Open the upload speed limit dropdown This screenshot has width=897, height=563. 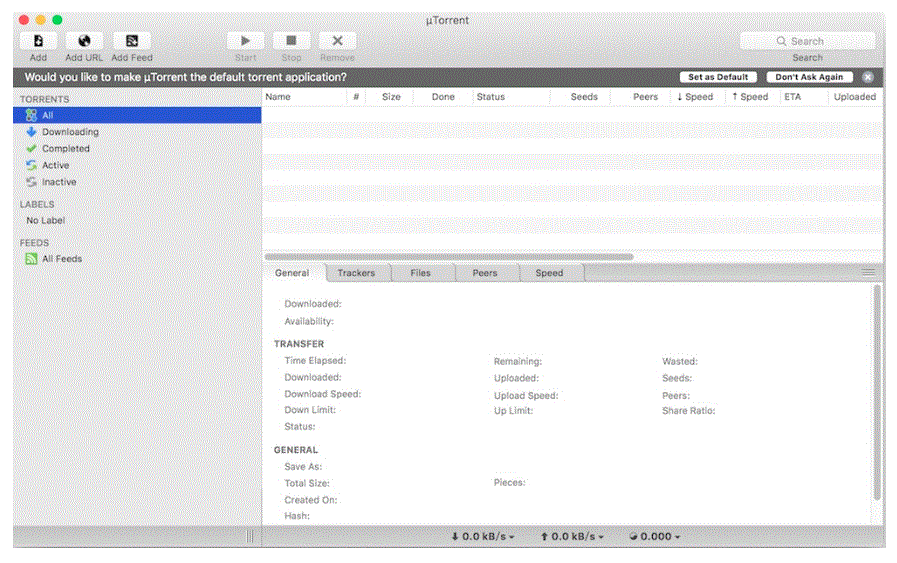click(572, 536)
